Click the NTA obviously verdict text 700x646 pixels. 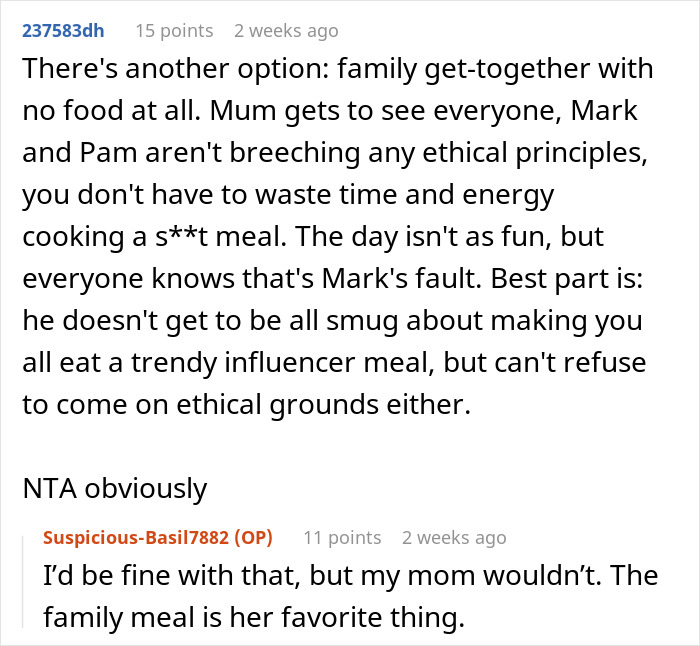click(x=115, y=489)
